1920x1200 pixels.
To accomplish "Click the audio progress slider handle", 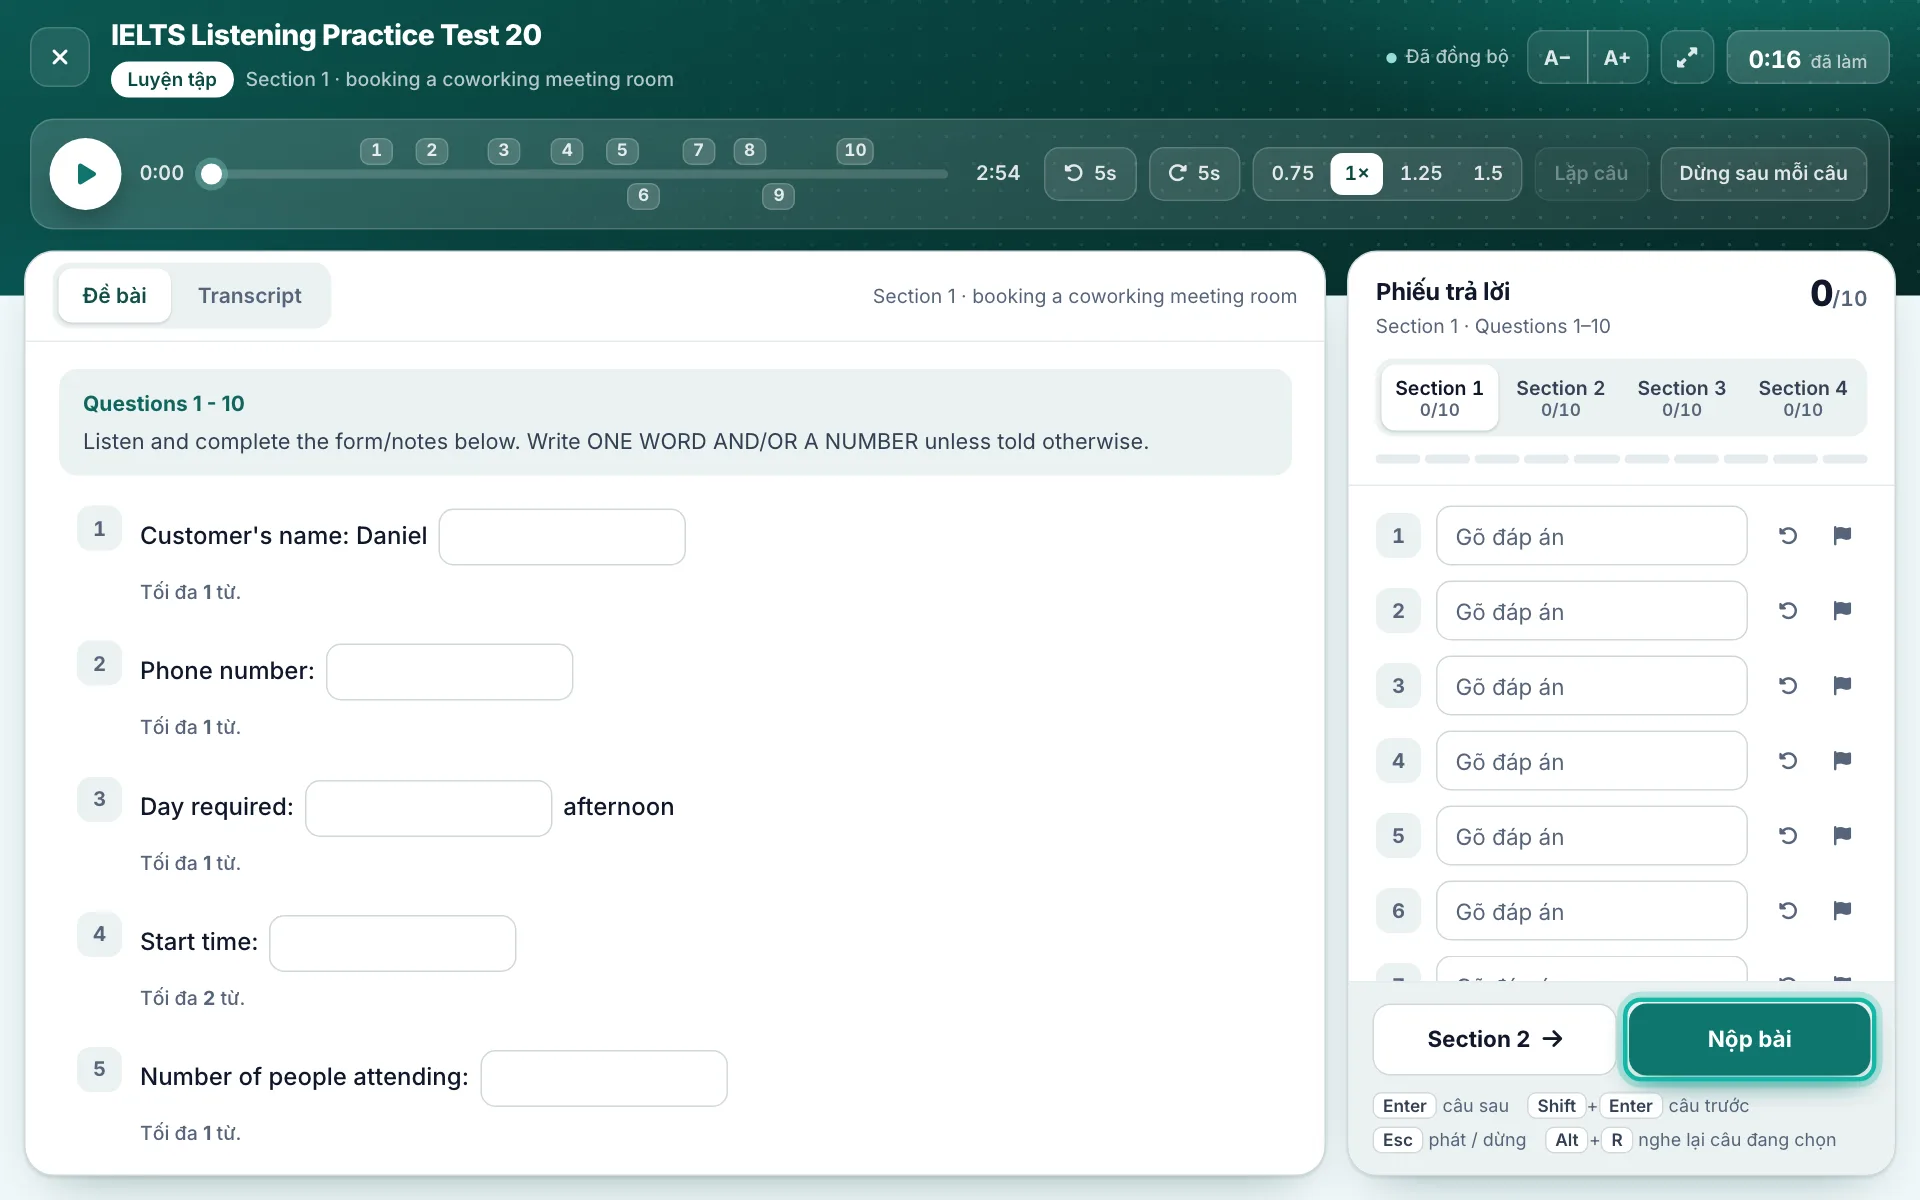I will point(211,174).
